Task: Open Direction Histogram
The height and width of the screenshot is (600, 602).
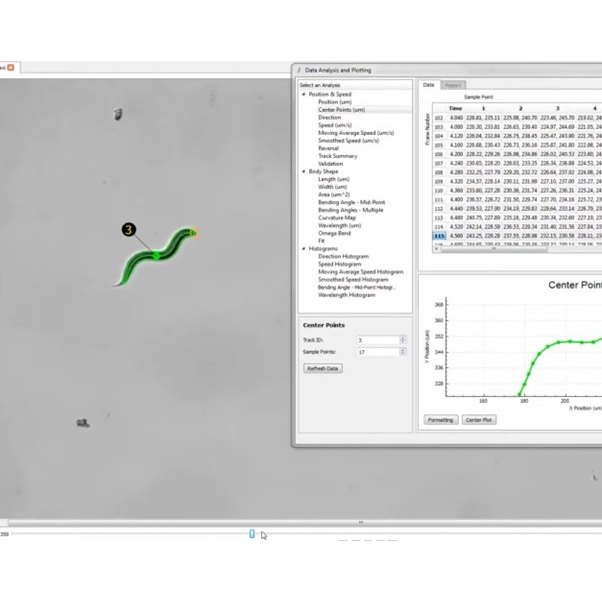Action: (343, 256)
